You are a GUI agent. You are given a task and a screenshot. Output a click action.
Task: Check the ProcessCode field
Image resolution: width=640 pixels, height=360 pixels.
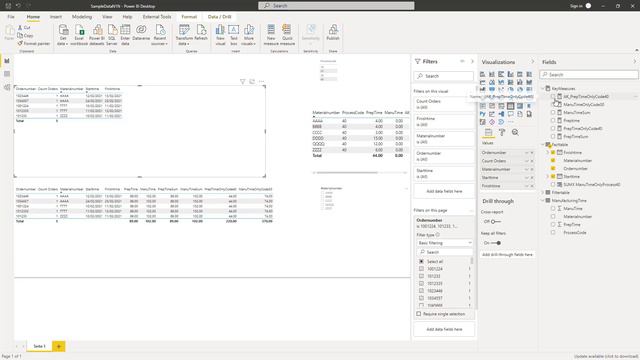coord(553,232)
